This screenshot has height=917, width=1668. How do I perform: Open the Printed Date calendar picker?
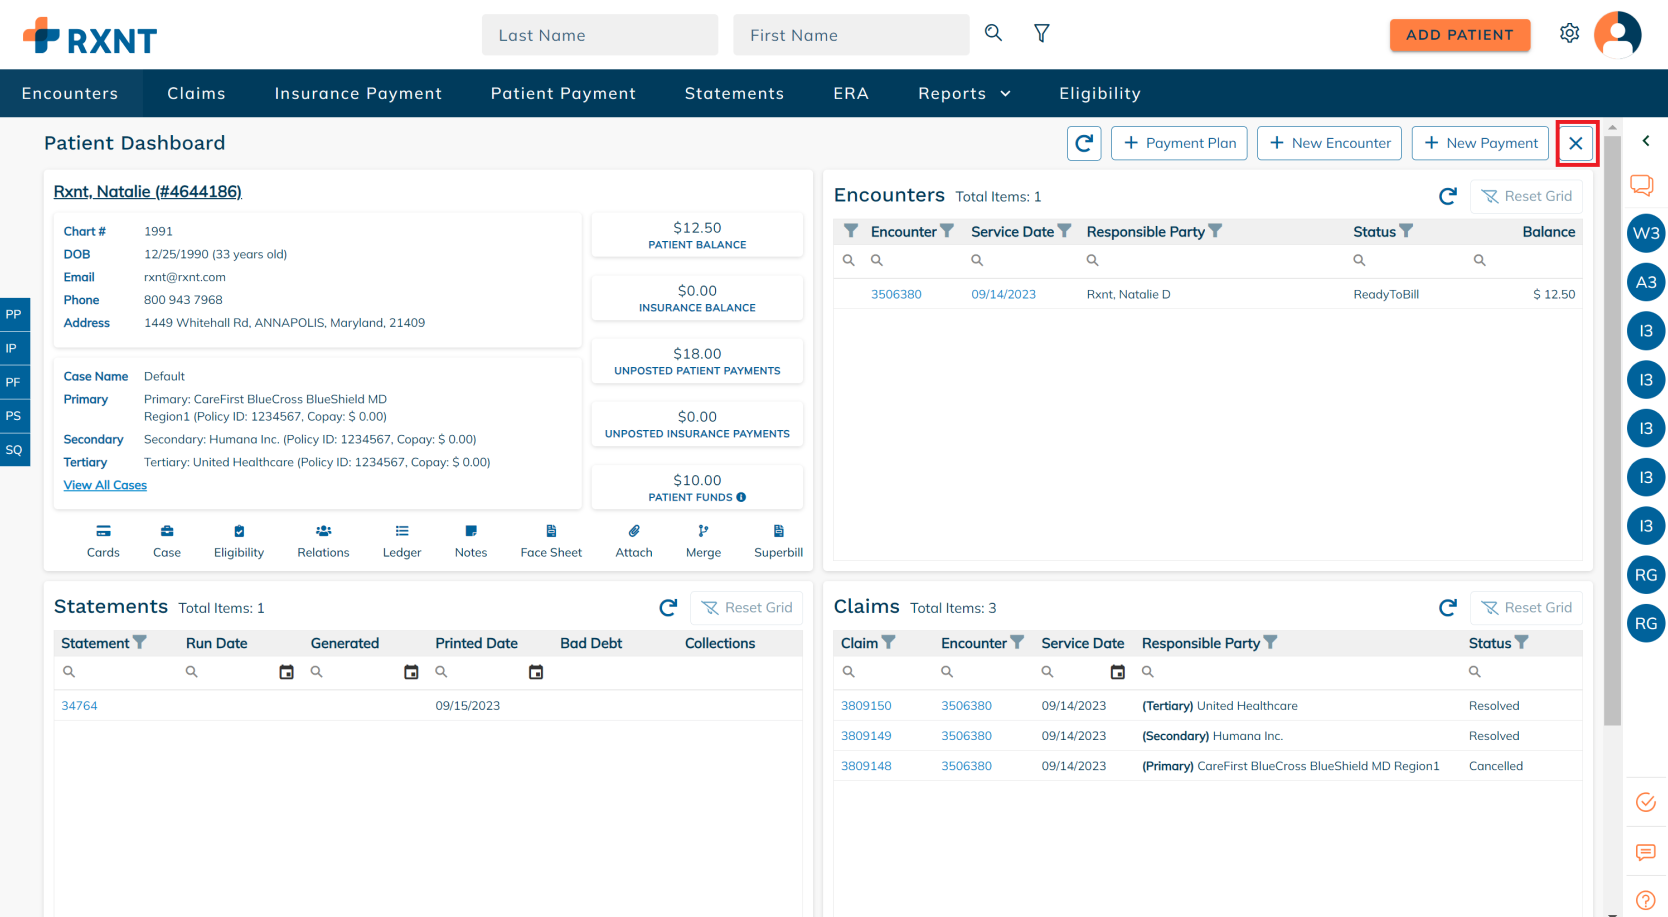(x=536, y=672)
